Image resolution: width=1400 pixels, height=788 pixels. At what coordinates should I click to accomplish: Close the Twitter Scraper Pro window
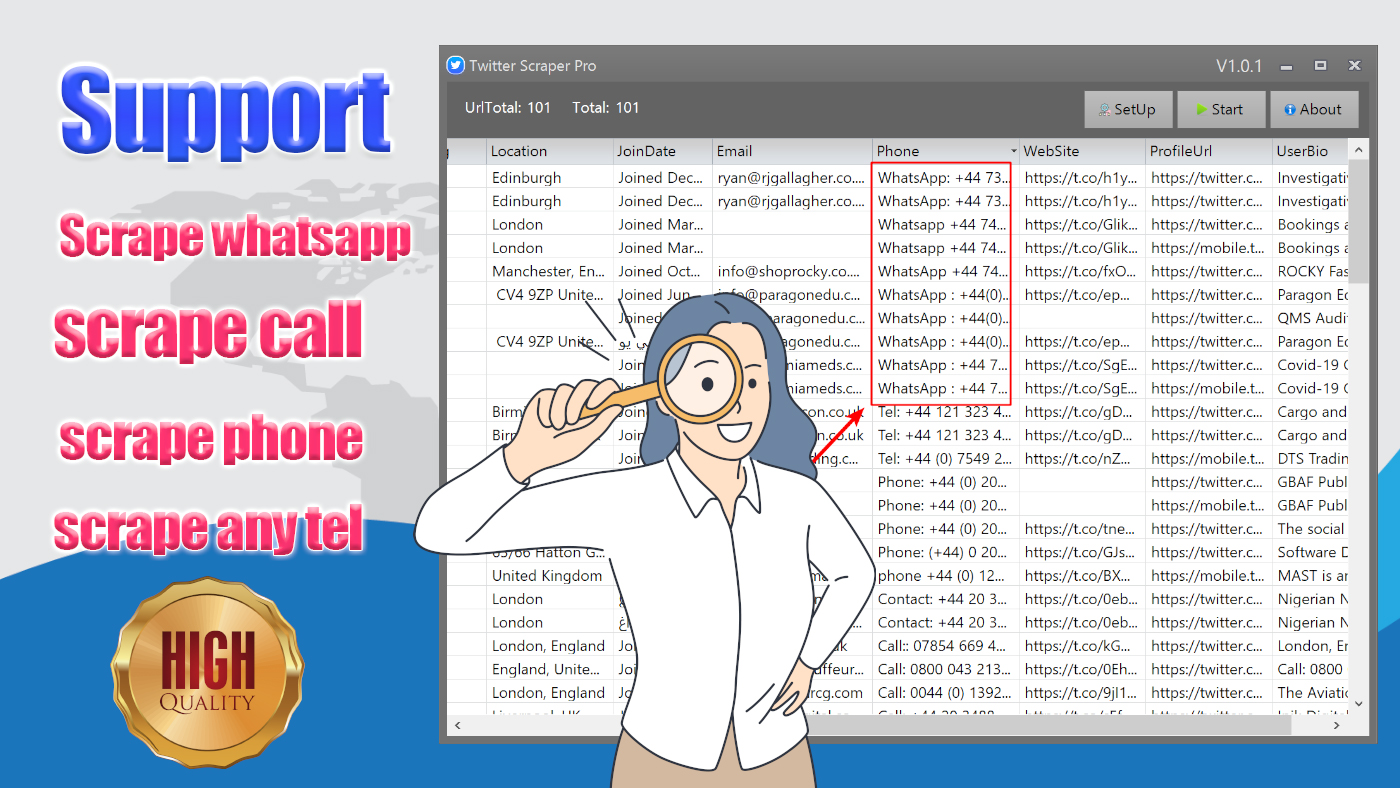(x=1354, y=65)
